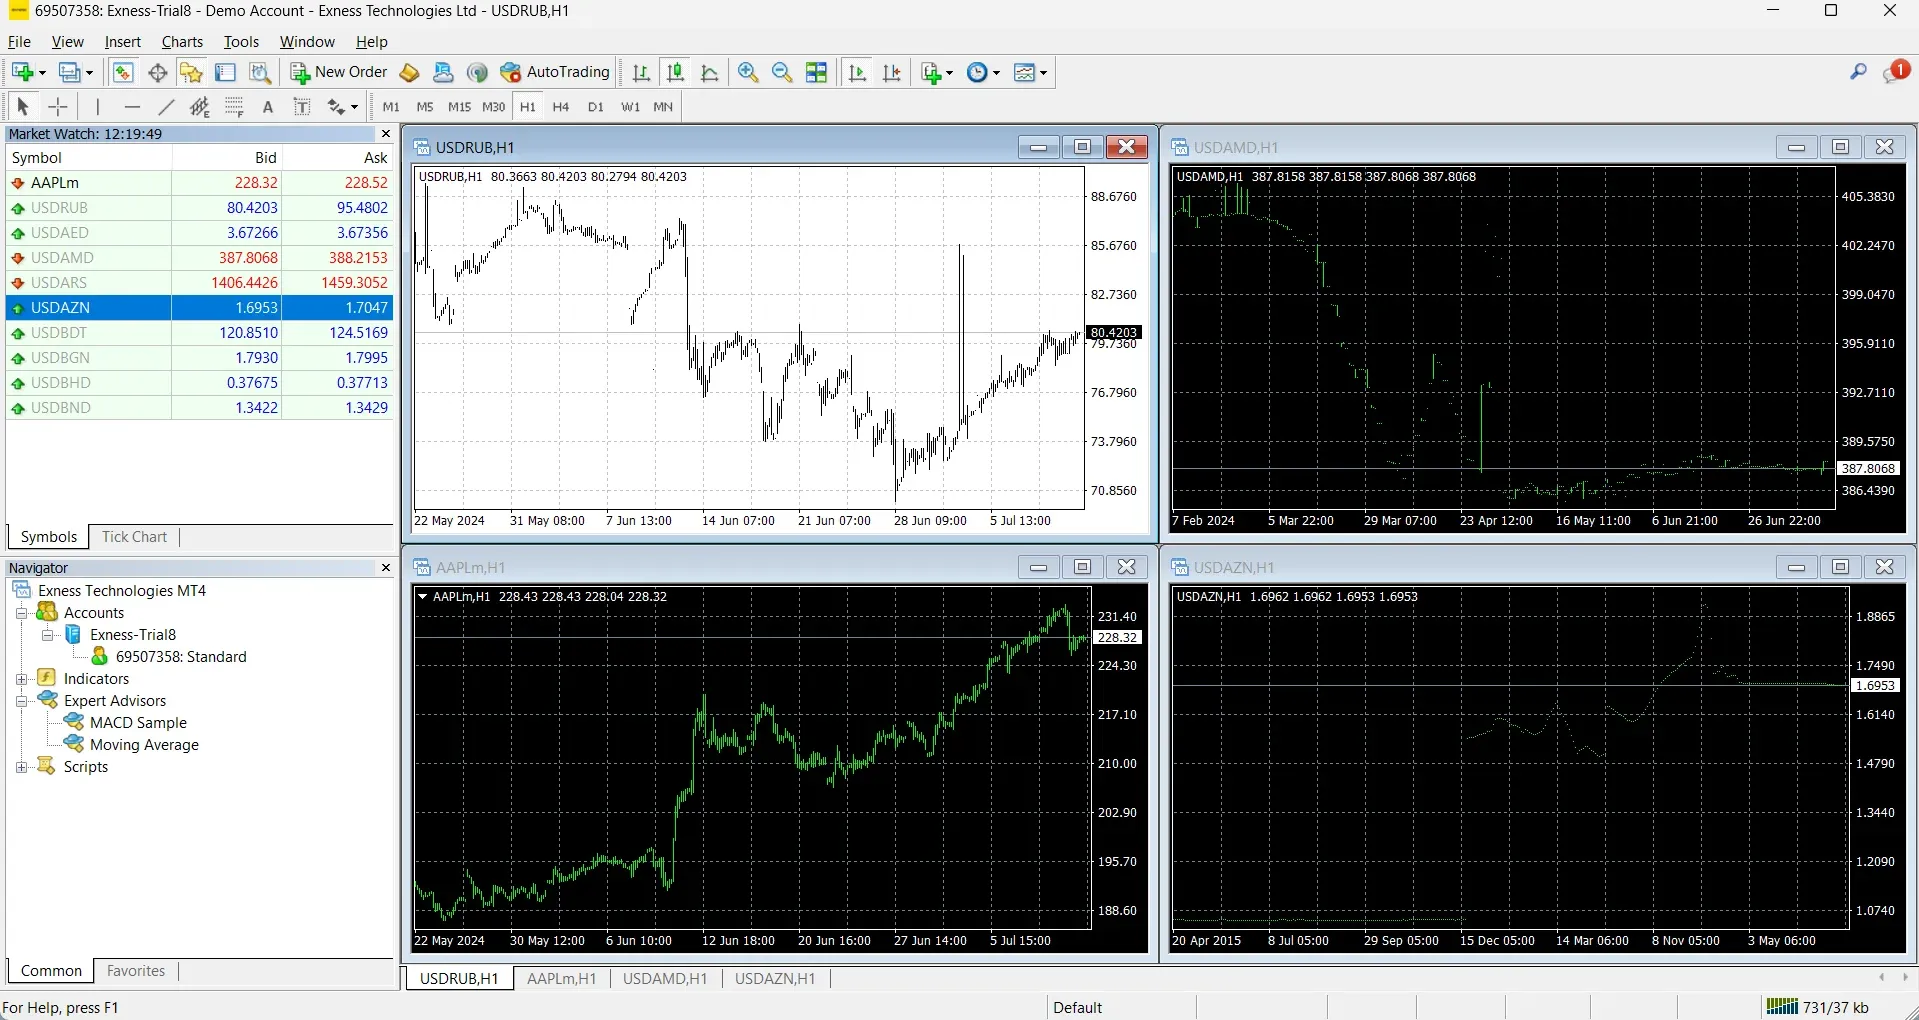The height and width of the screenshot is (1020, 1919).
Task: Expand the Scripts tree node
Action: click(21, 767)
